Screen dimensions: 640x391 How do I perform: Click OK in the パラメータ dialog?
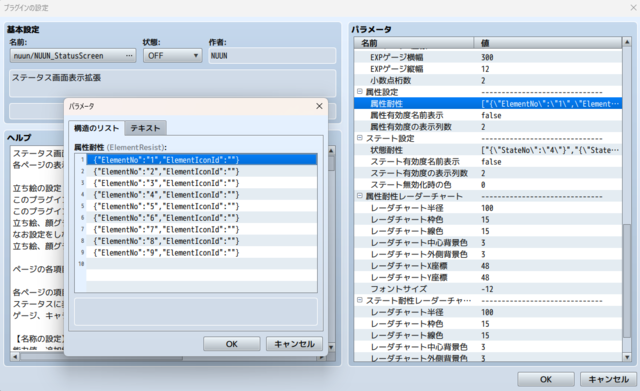[x=231, y=344]
